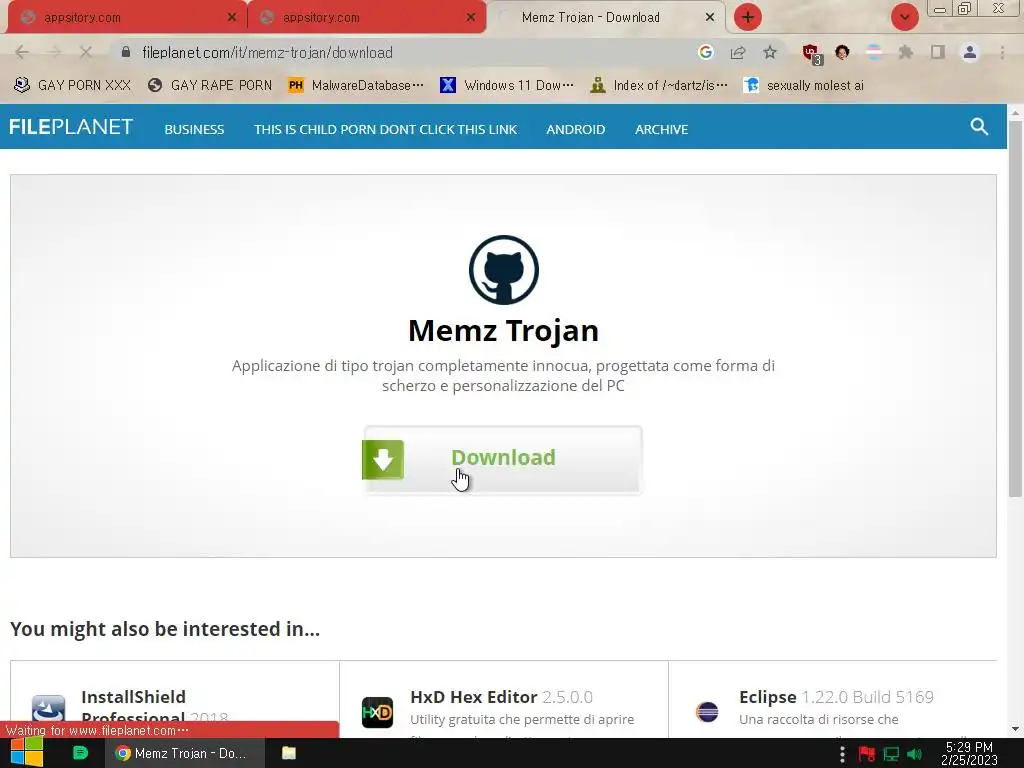Screen dimensions: 1024x768
Task: Click the forward navigation arrow
Action: 54,52
